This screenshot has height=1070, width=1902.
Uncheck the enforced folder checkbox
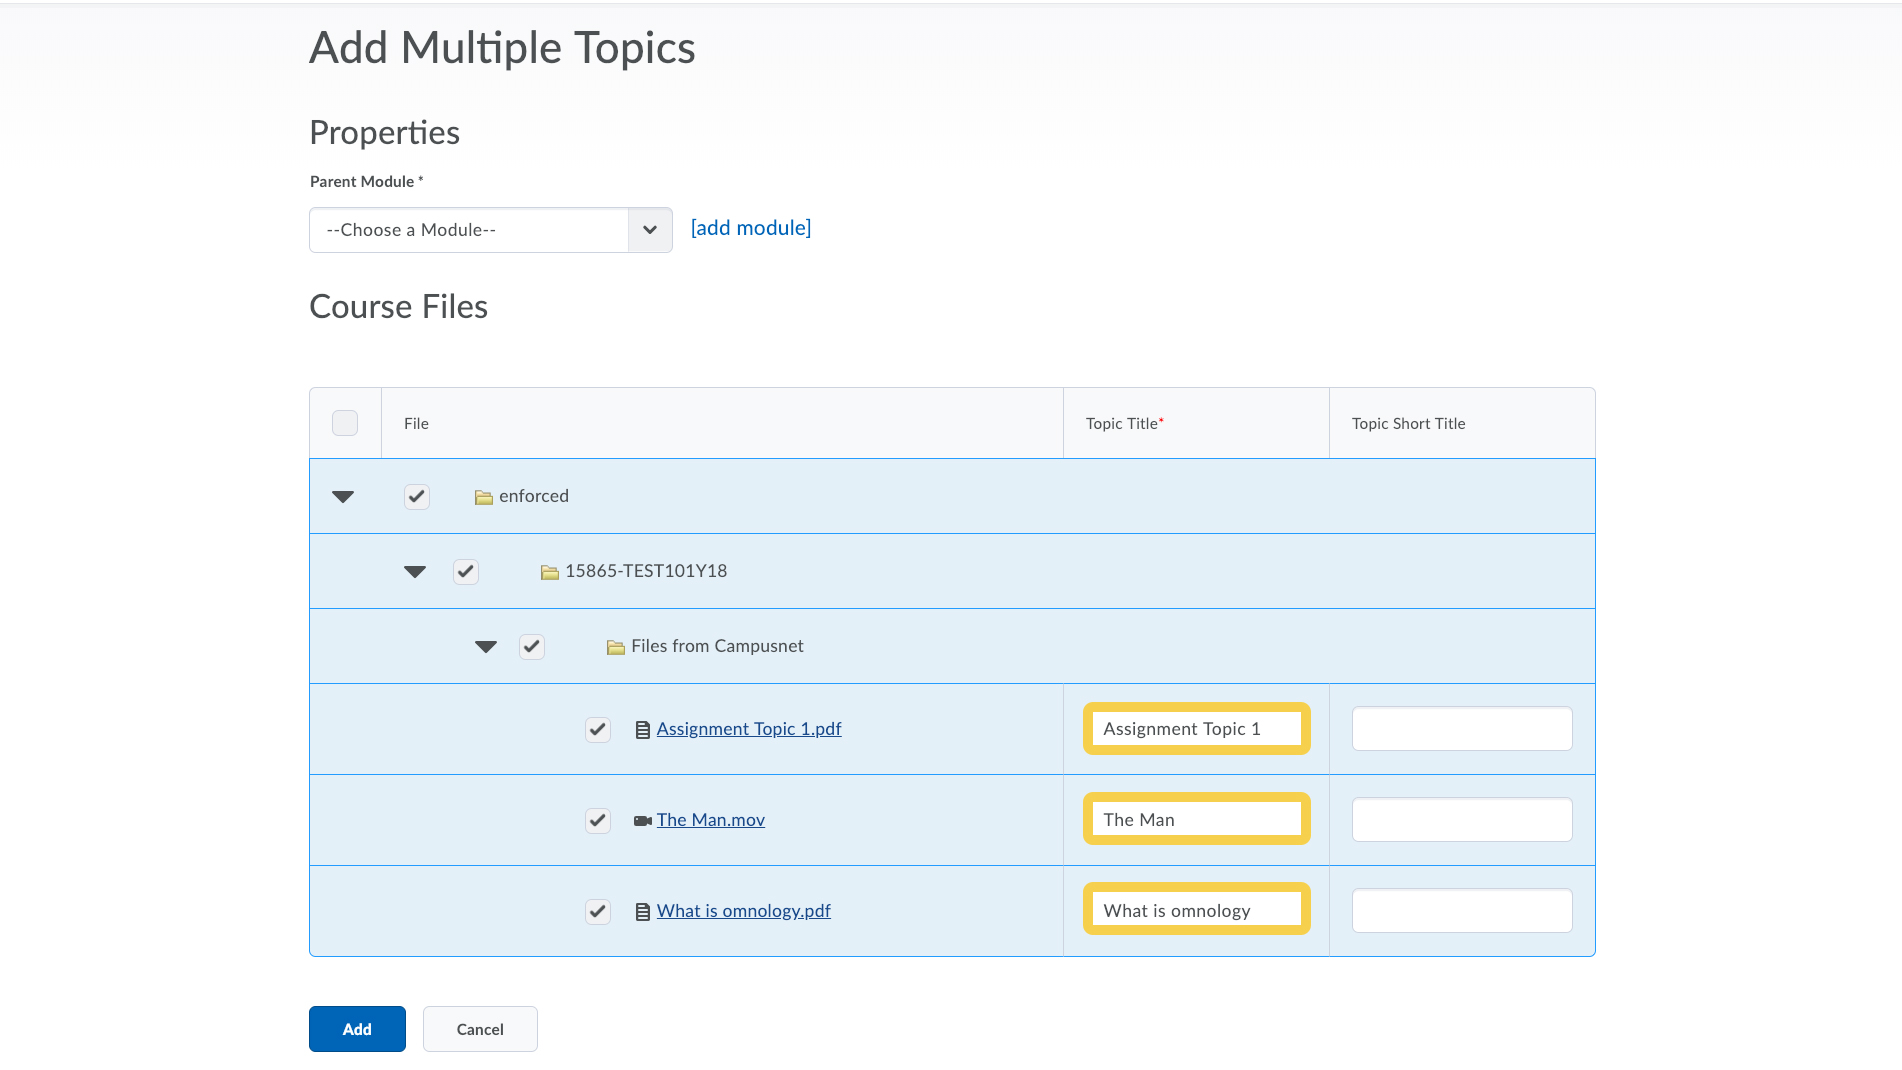click(x=417, y=497)
